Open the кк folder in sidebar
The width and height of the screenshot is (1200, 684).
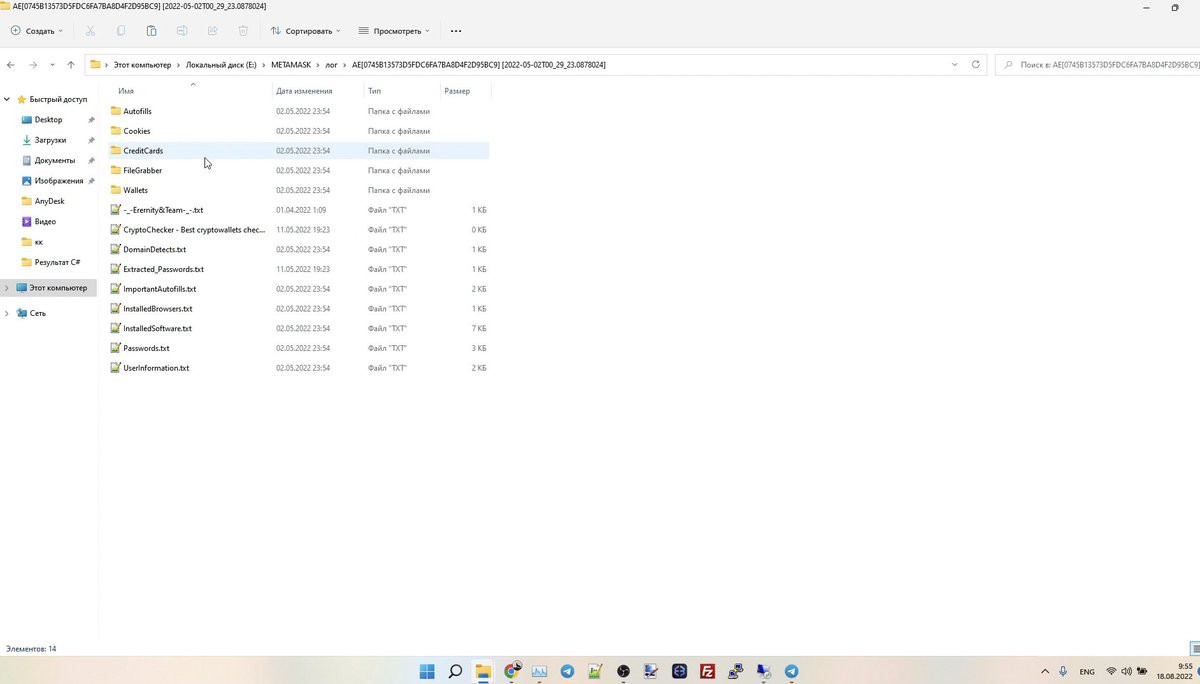pyautogui.click(x=38, y=242)
